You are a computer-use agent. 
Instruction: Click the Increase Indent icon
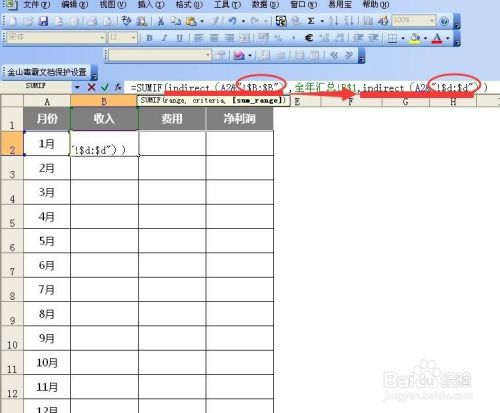(x=374, y=38)
